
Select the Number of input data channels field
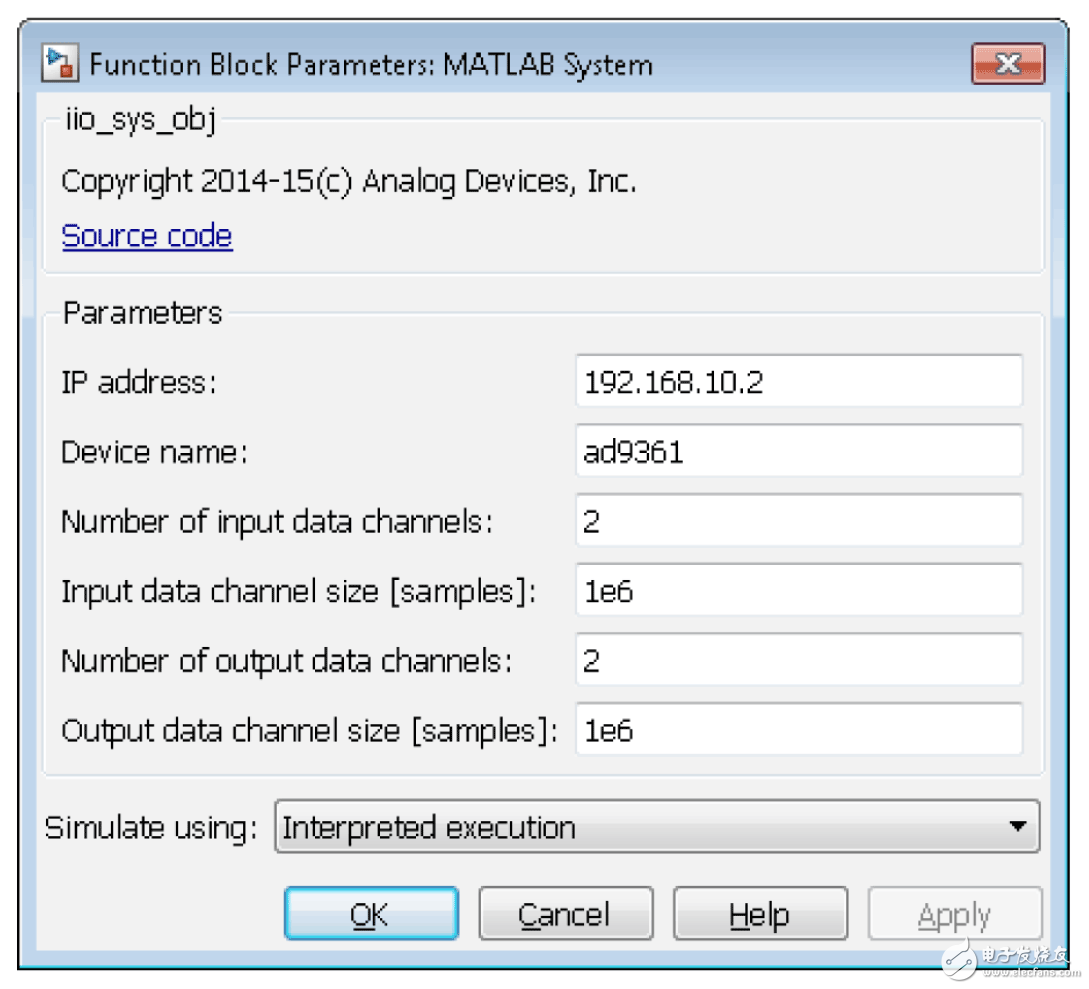tap(798, 521)
